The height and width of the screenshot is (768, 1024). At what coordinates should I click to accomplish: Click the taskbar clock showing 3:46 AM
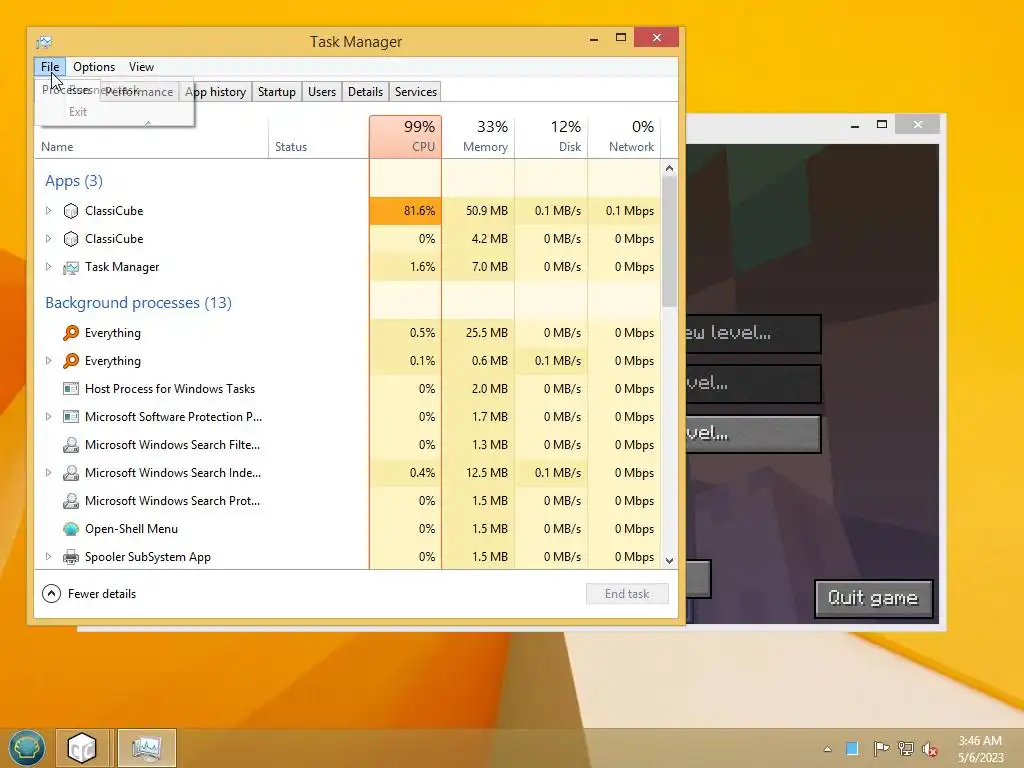point(980,748)
